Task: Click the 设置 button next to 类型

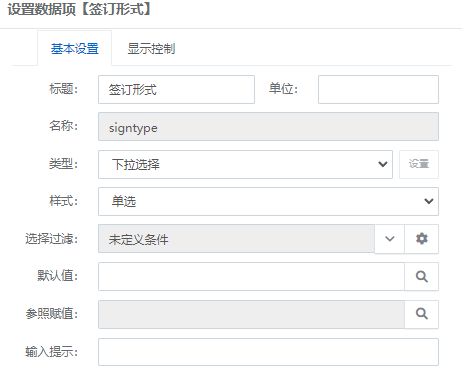Action: tap(419, 164)
